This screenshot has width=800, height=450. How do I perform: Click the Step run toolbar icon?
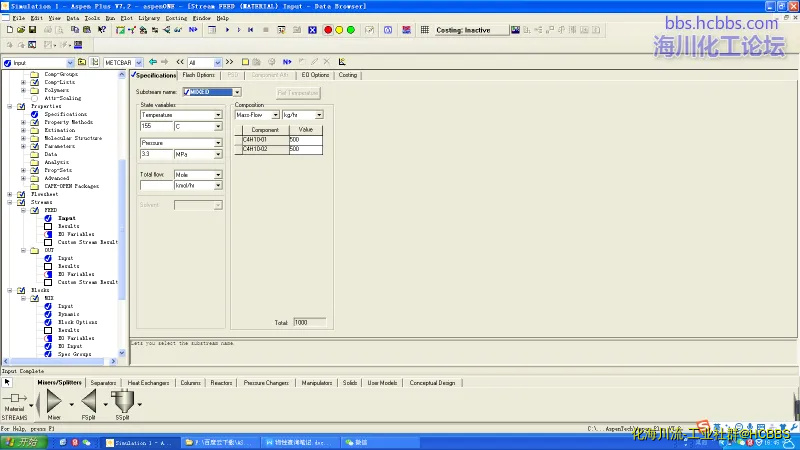point(239,30)
